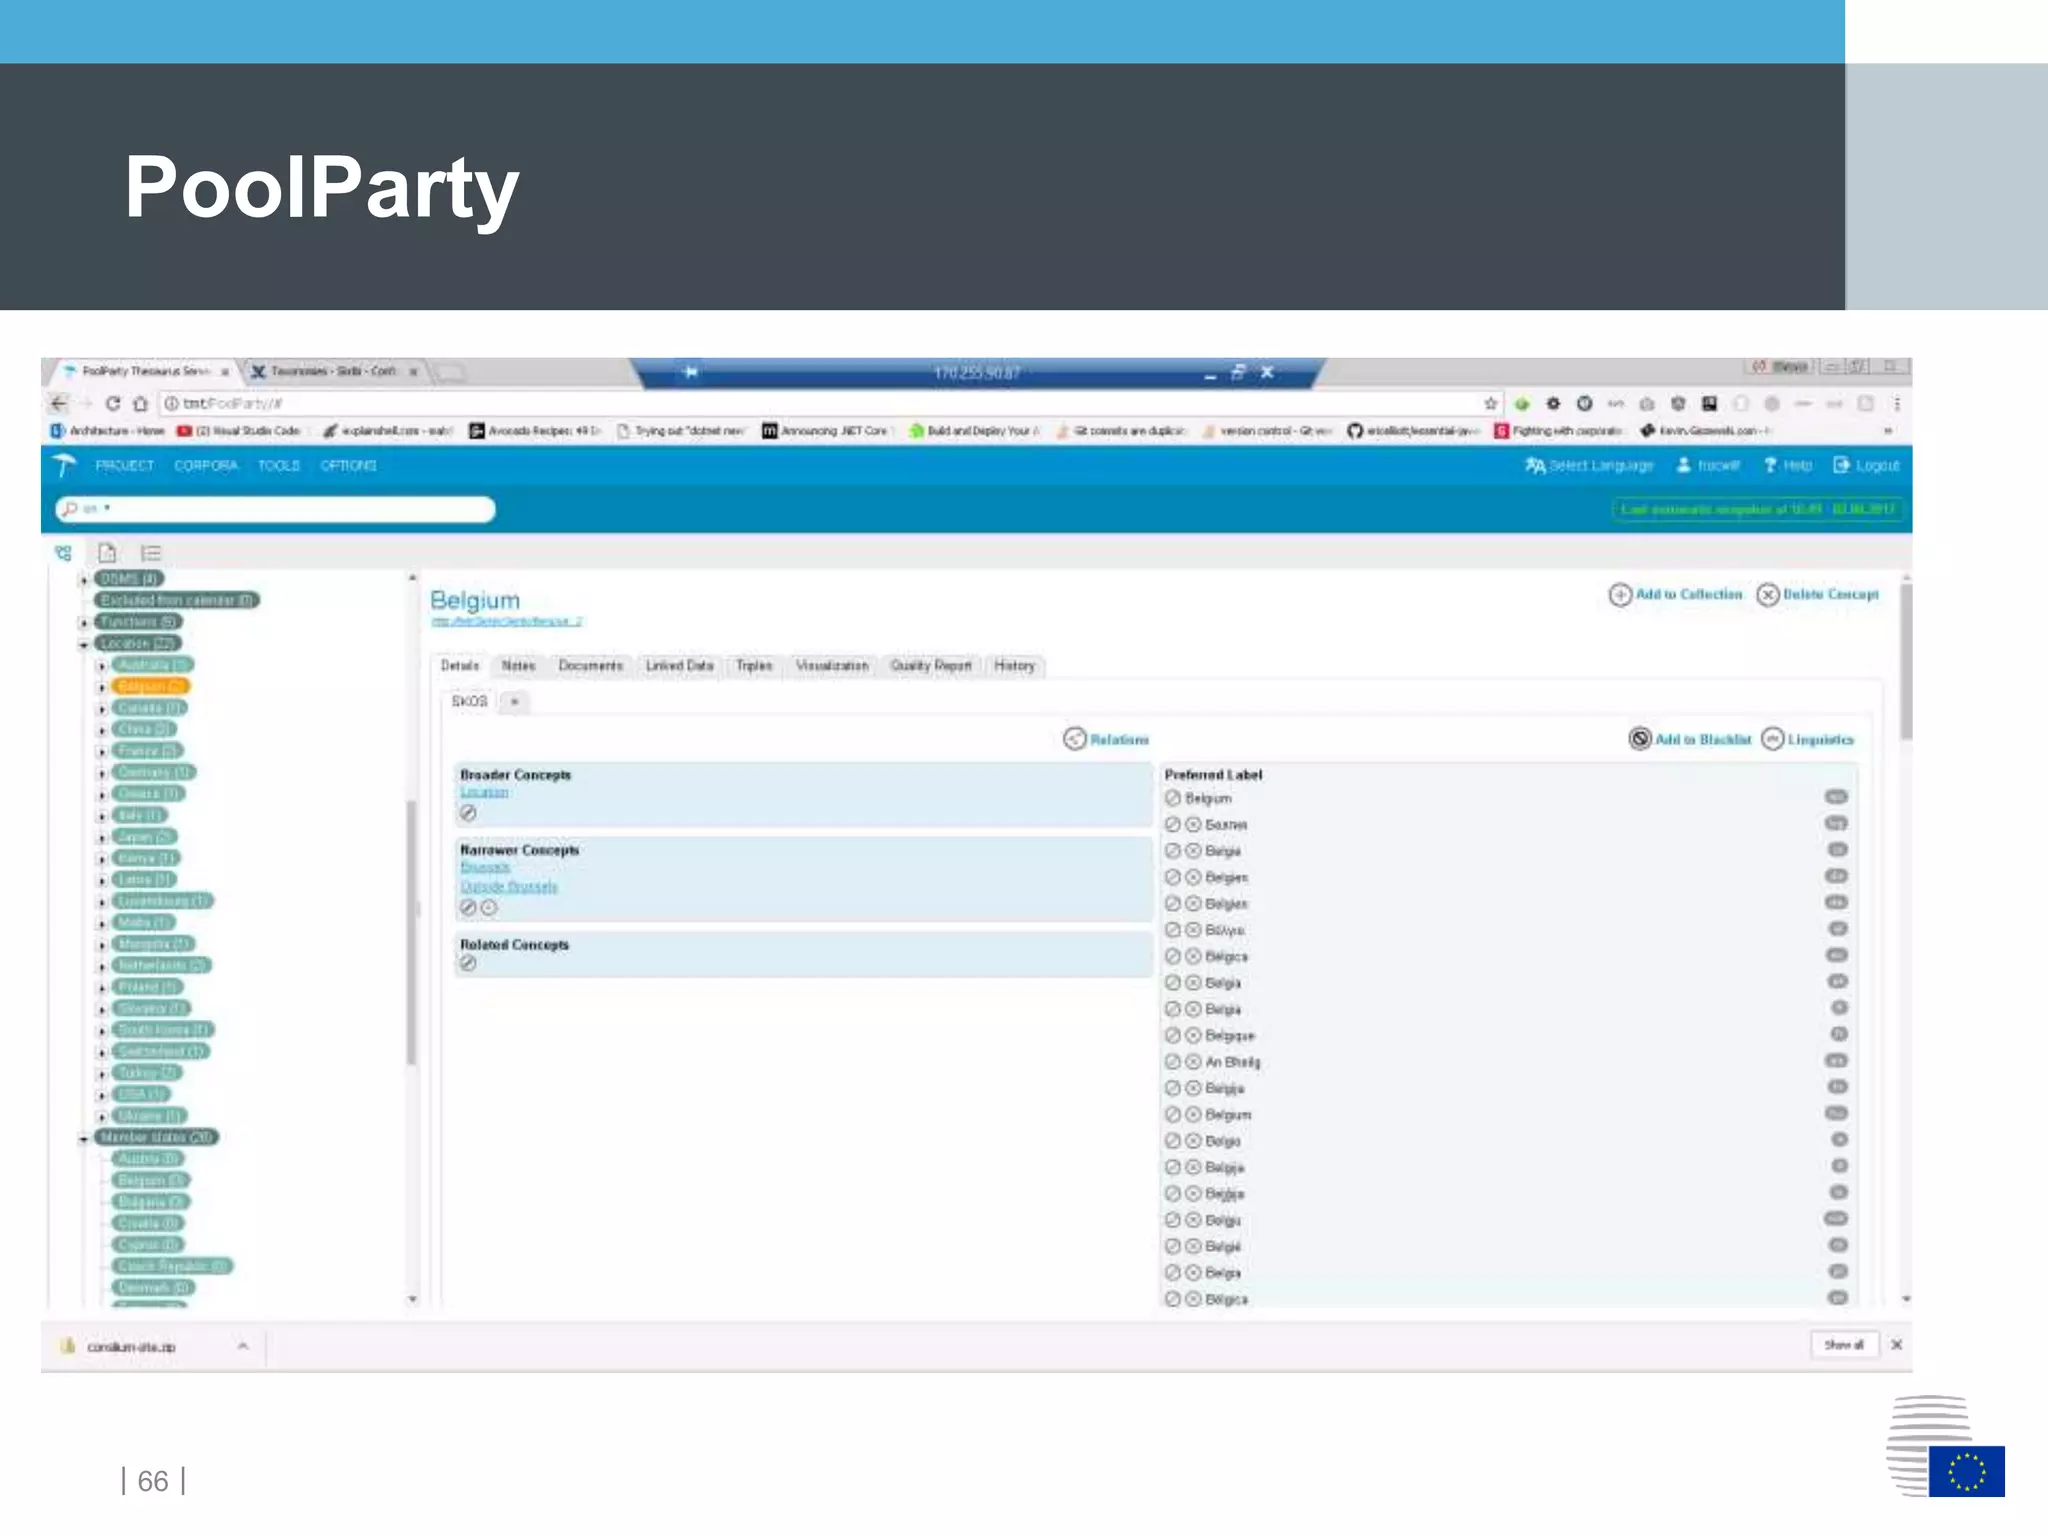
Task: Open the list view icon in sidebar
Action: [x=151, y=553]
